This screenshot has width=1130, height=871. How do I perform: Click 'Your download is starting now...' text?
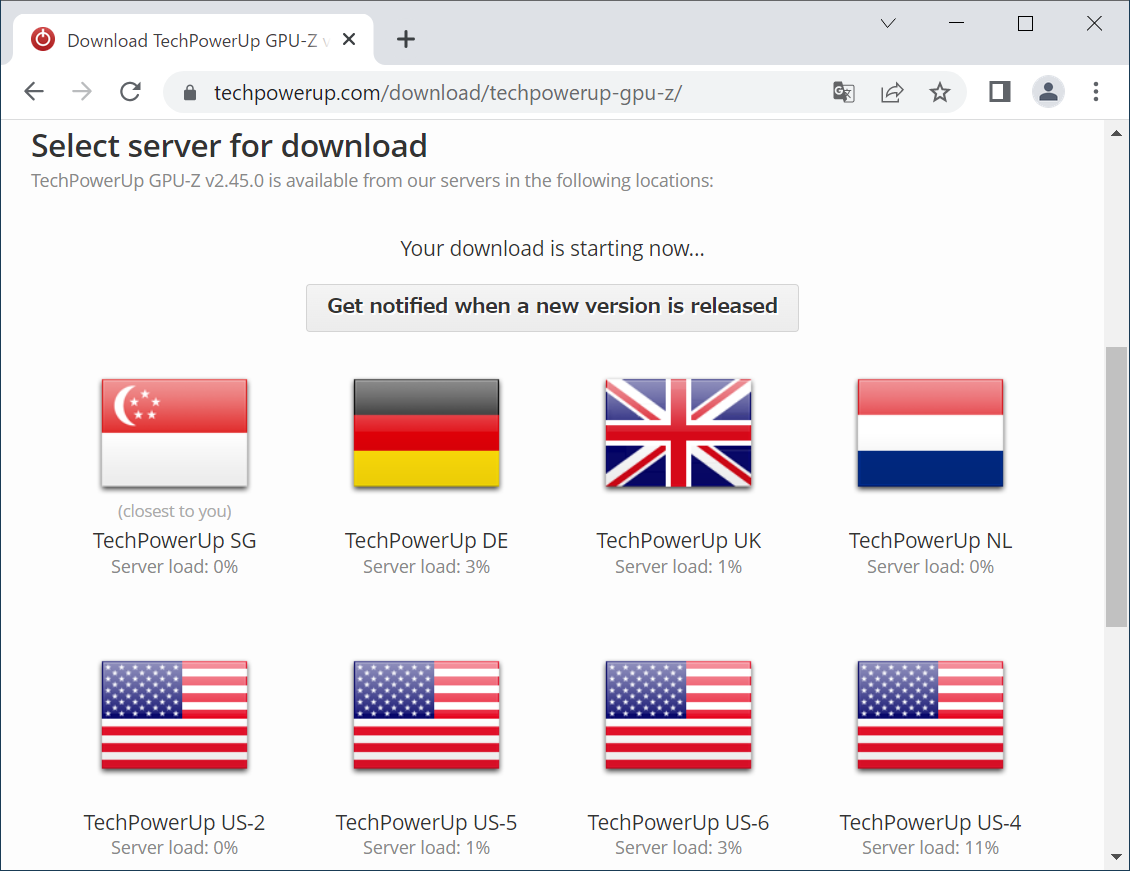[x=552, y=249]
